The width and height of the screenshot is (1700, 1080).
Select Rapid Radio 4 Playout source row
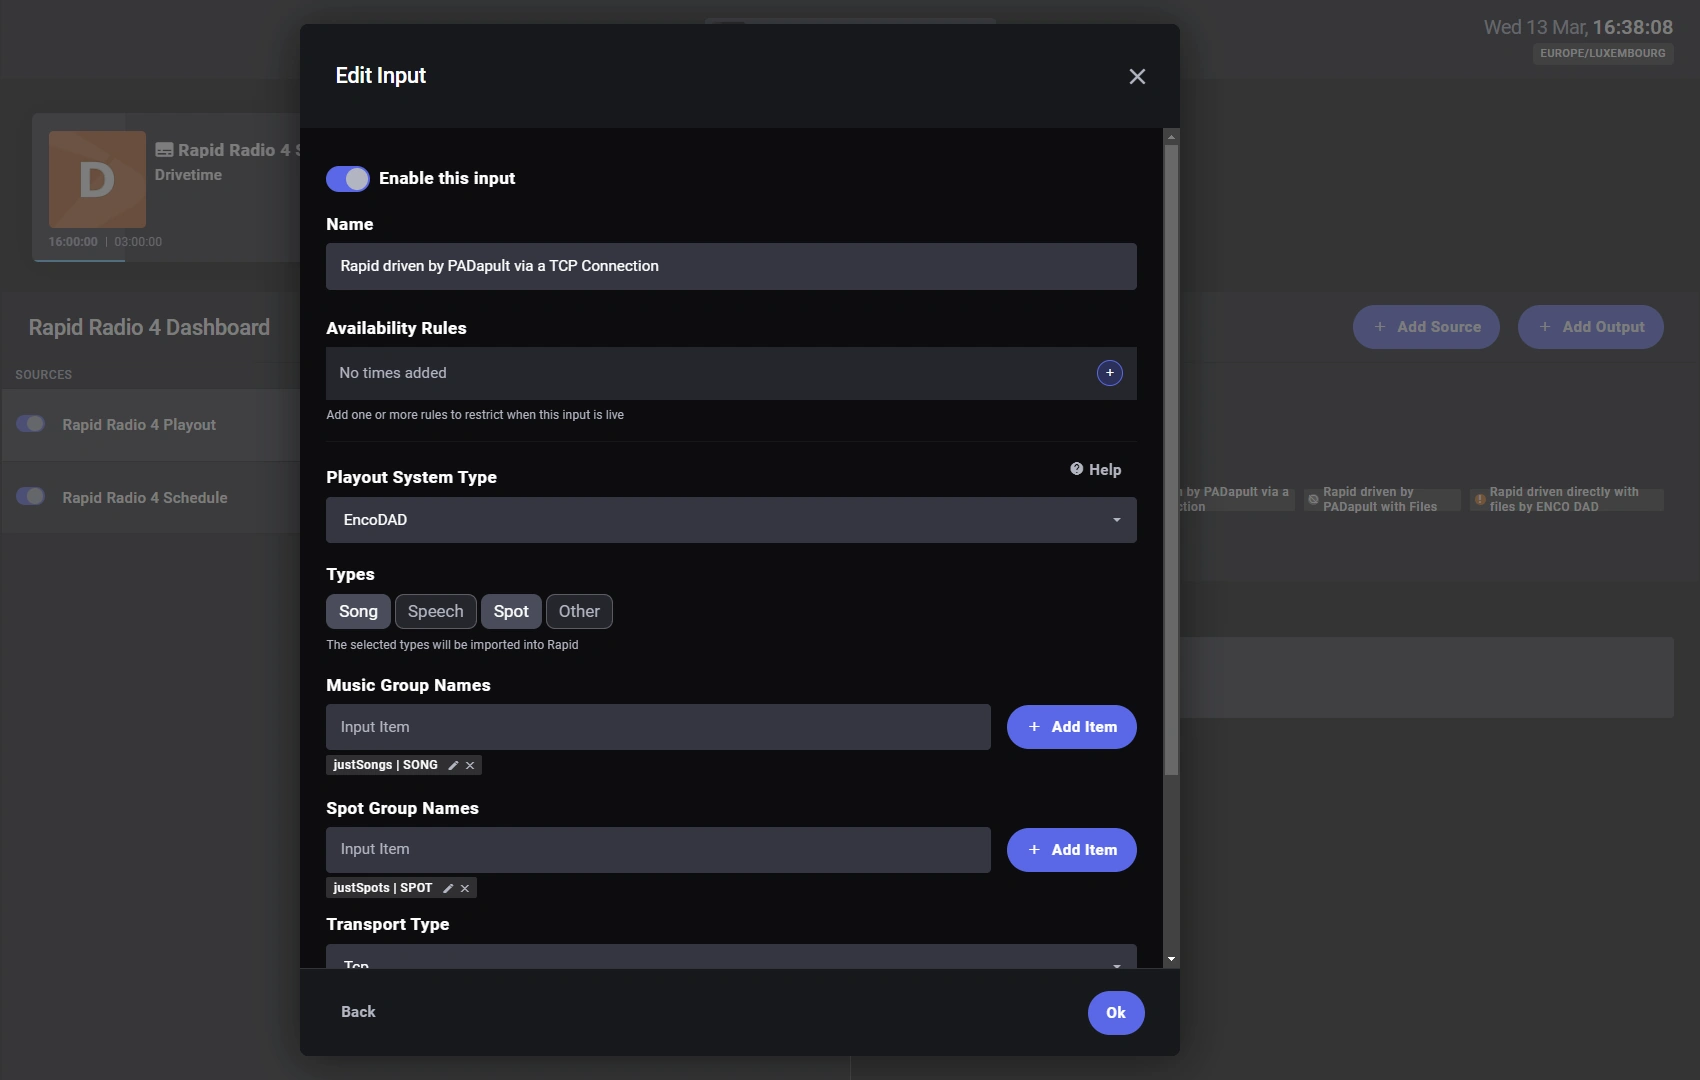150,425
